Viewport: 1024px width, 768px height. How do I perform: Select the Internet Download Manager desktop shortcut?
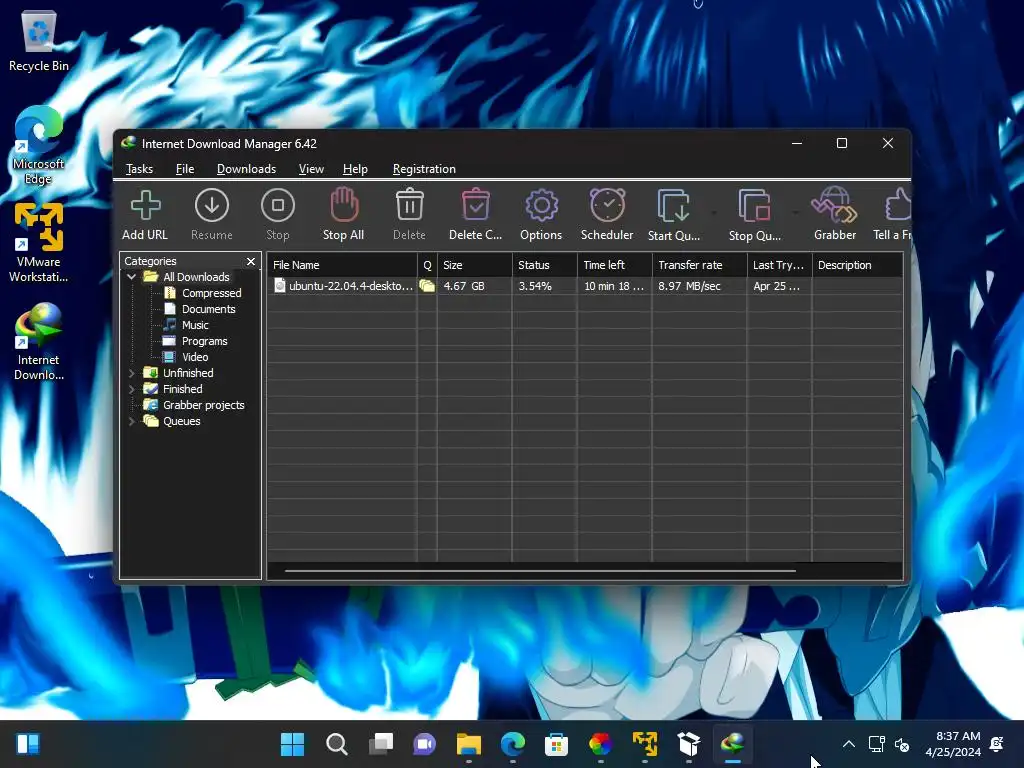click(39, 342)
